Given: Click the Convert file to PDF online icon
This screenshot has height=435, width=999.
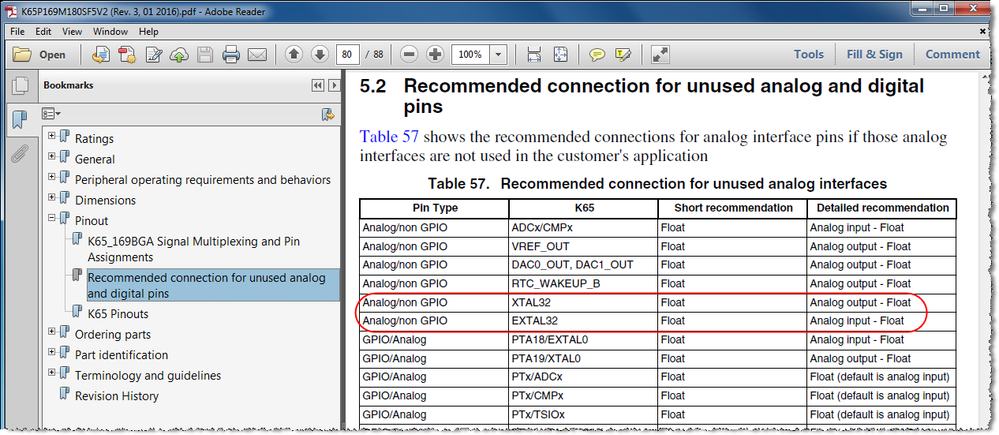Looking at the screenshot, I should coord(101,55).
